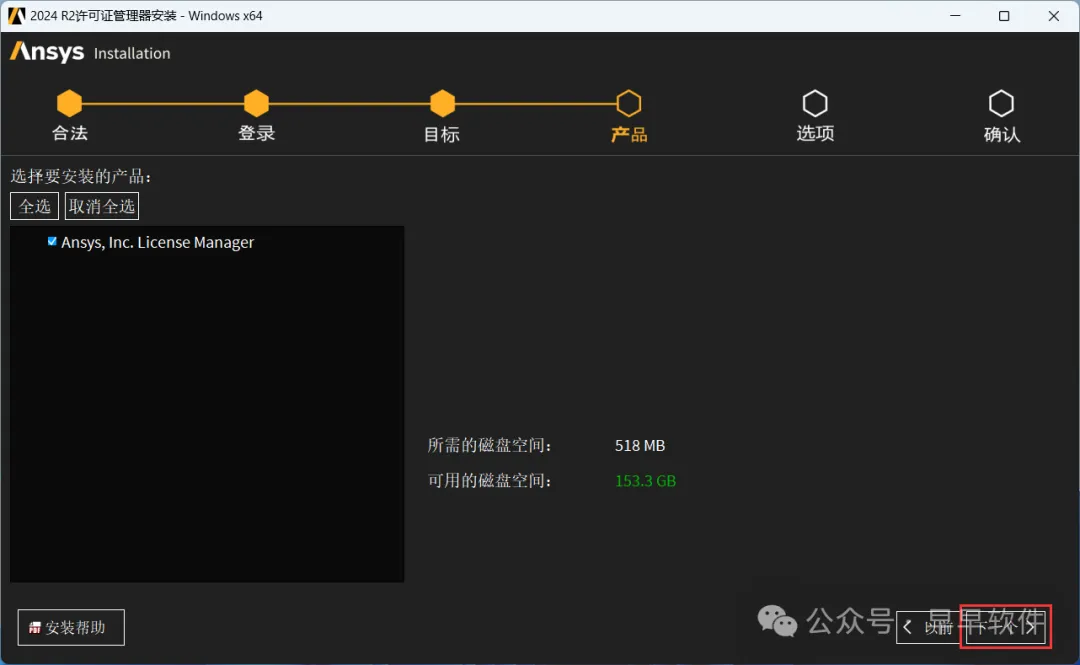Maximize the installer window
This screenshot has height=665, width=1080.
(1004, 15)
